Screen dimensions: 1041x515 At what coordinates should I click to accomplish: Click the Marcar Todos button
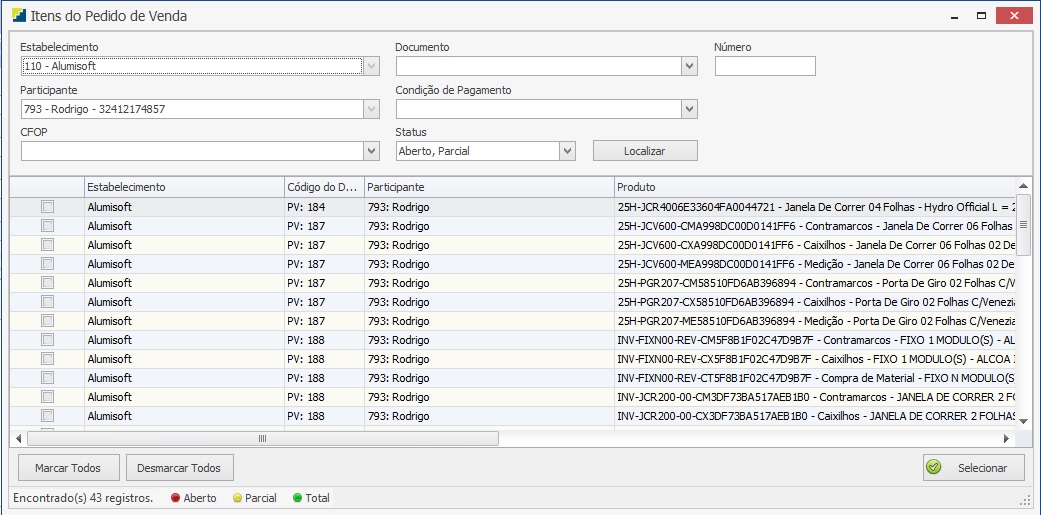click(x=68, y=468)
